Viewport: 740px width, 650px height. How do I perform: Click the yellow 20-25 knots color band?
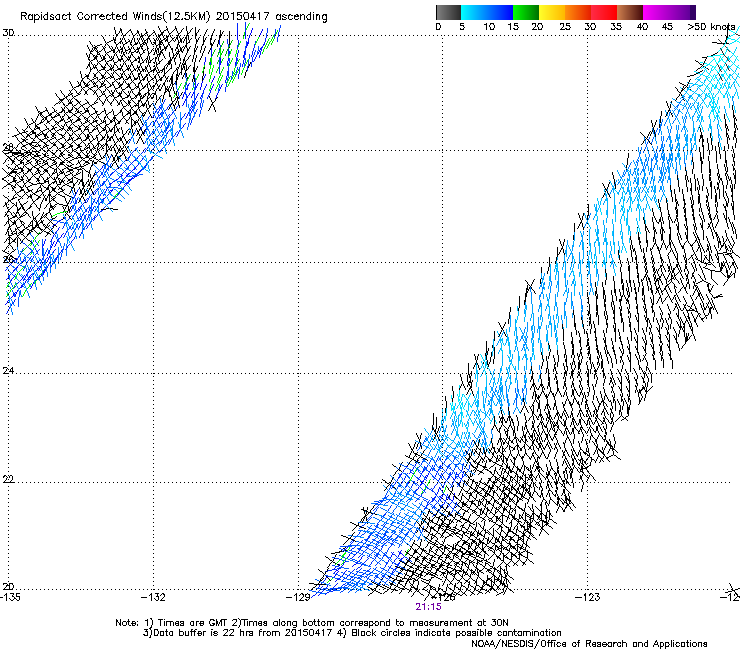click(552, 12)
